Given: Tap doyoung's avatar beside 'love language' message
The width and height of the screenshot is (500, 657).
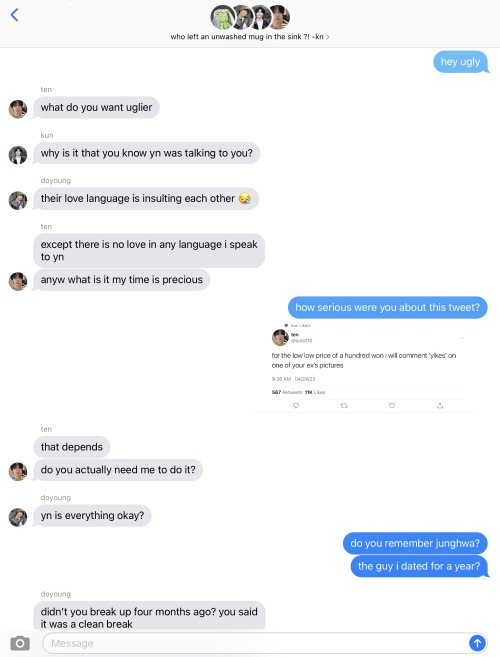Looking at the screenshot, I should click(x=18, y=200).
